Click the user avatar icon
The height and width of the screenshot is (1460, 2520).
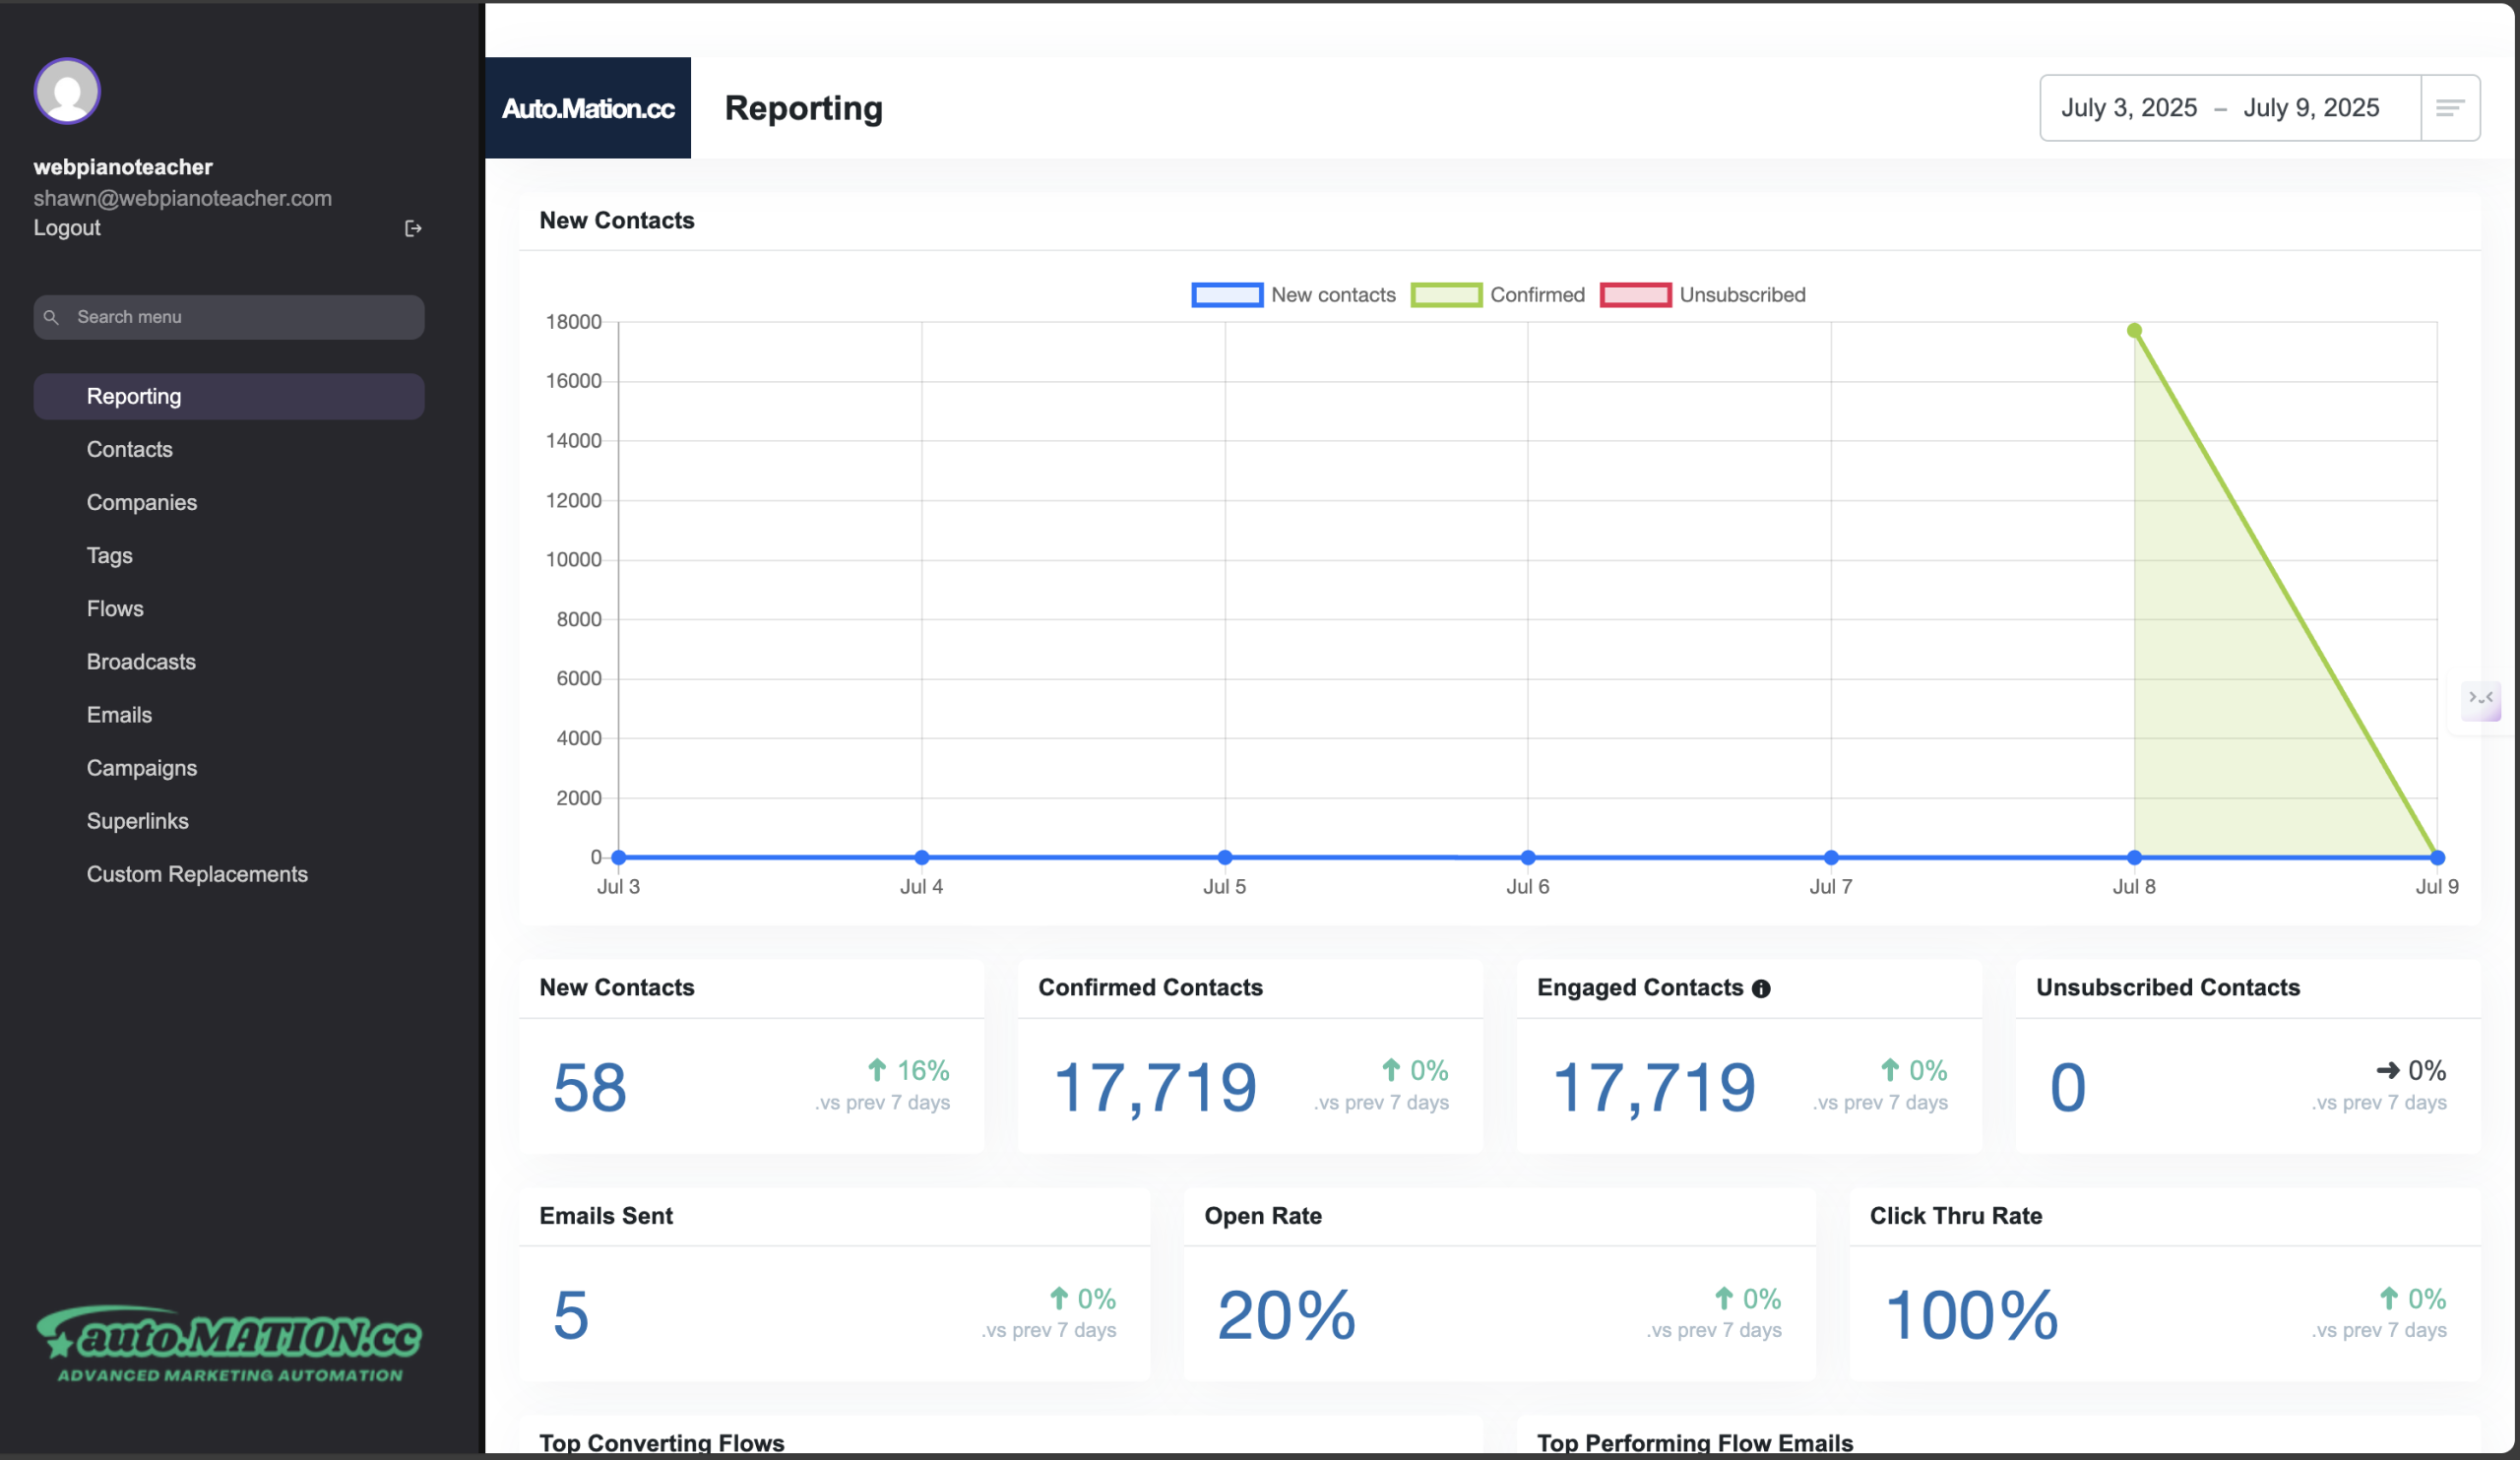(67, 91)
